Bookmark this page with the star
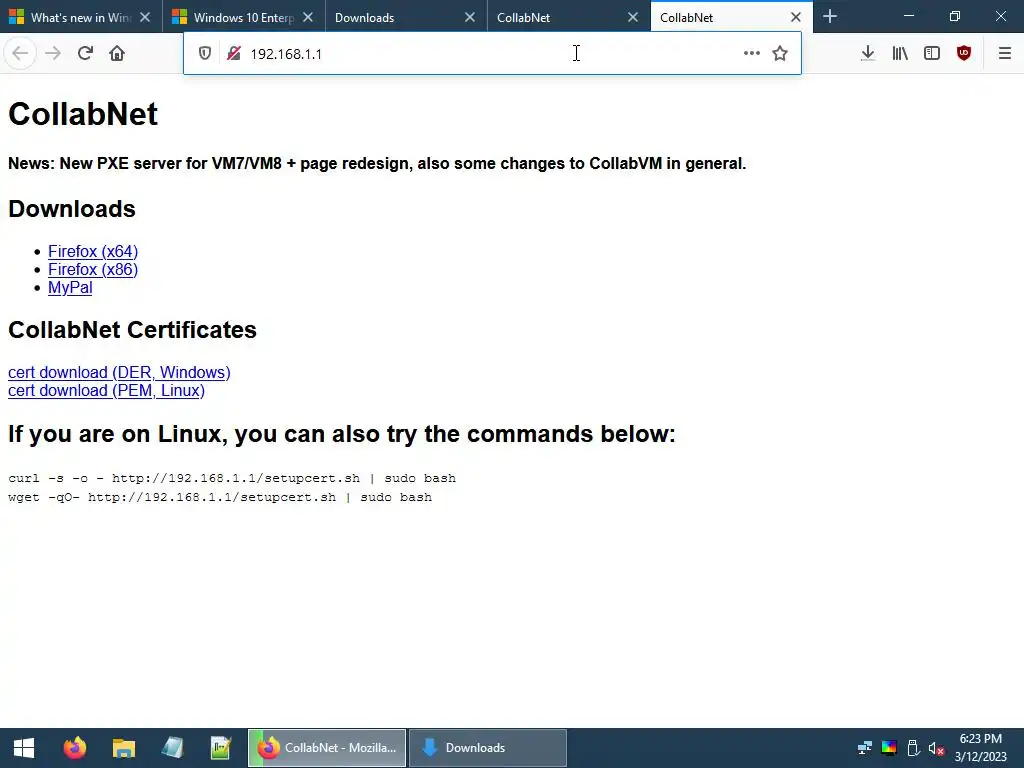This screenshot has height=768, width=1024. pyautogui.click(x=780, y=54)
